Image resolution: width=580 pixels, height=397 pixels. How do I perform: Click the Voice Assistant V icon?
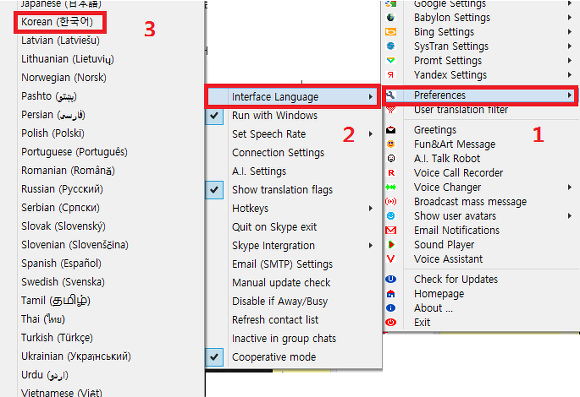(x=391, y=259)
